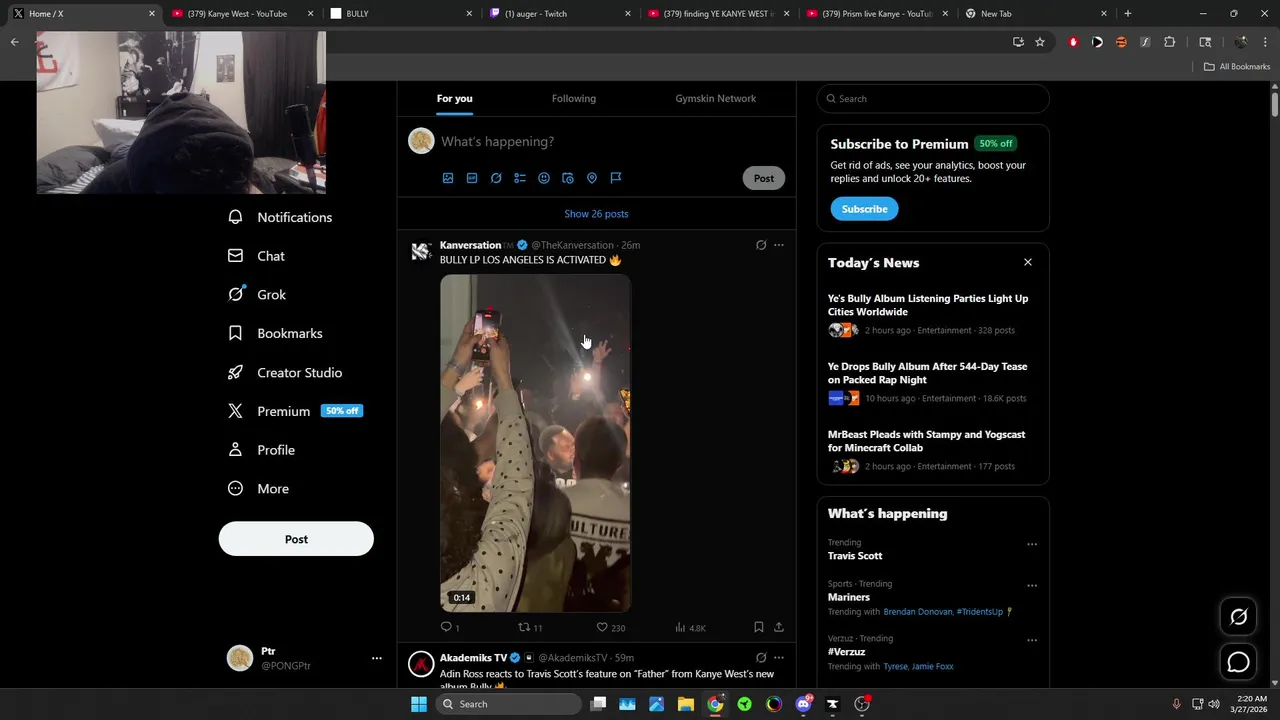Play Kanversation video thumbnail

tap(536, 443)
